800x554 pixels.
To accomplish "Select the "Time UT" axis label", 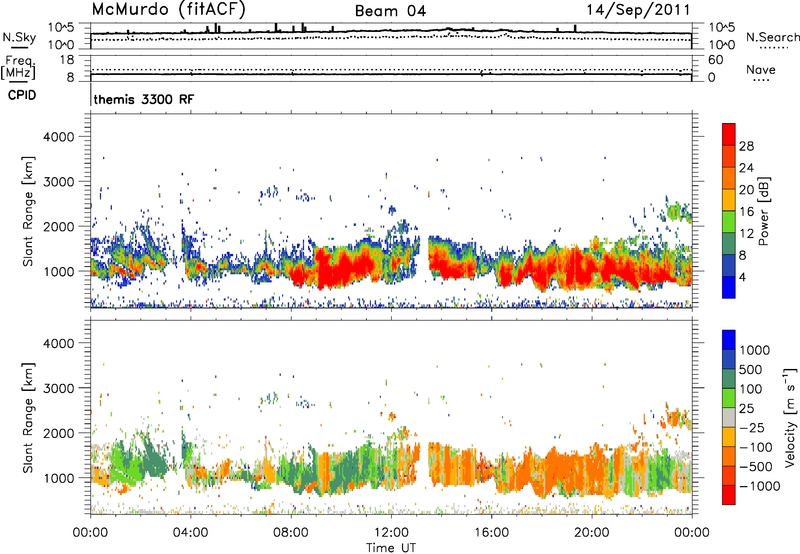I will [x=391, y=548].
